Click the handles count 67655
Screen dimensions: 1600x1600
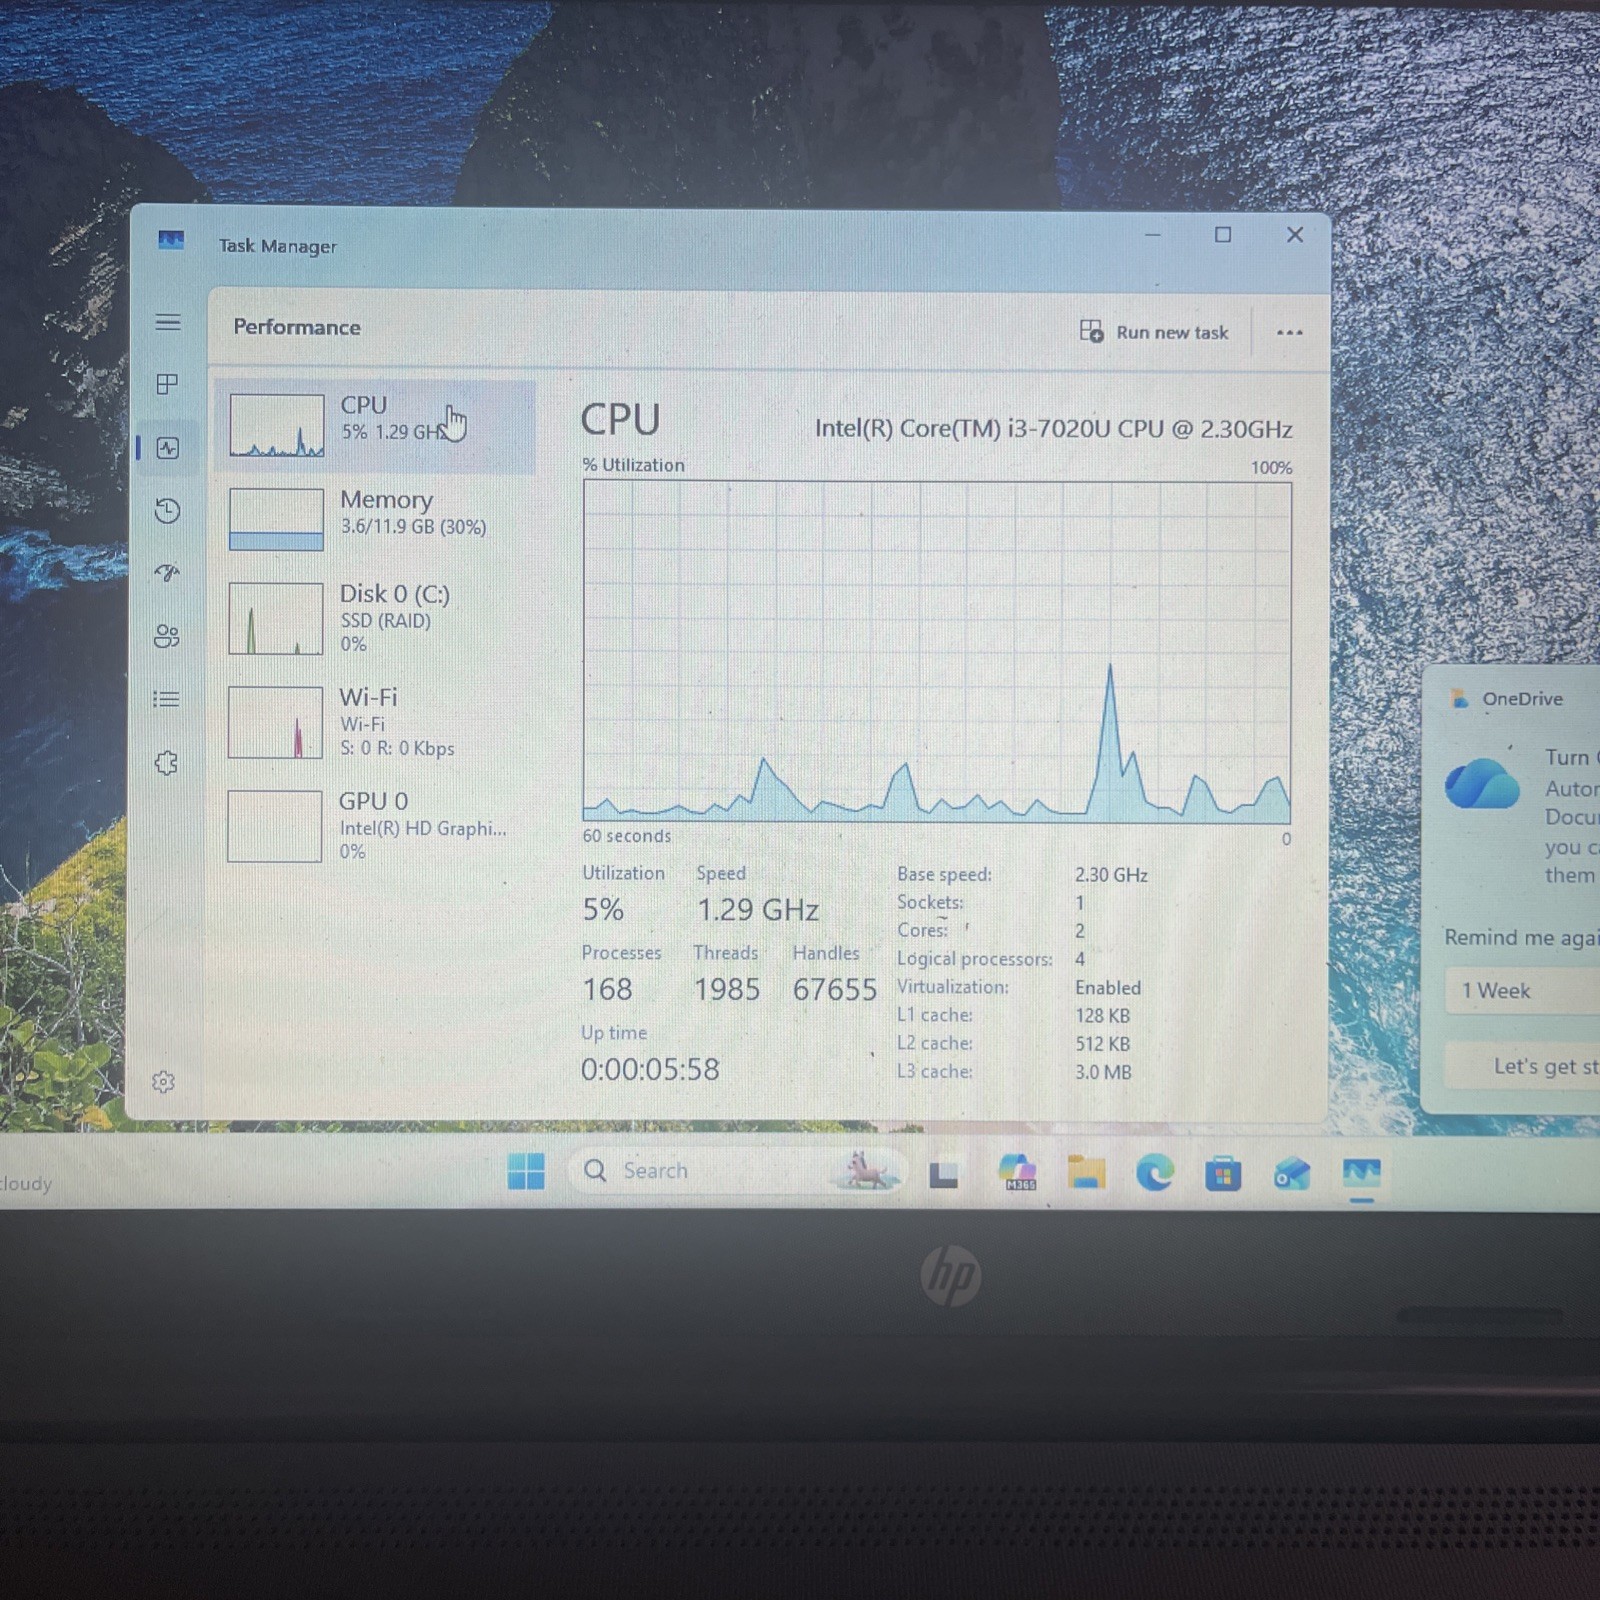click(835, 990)
